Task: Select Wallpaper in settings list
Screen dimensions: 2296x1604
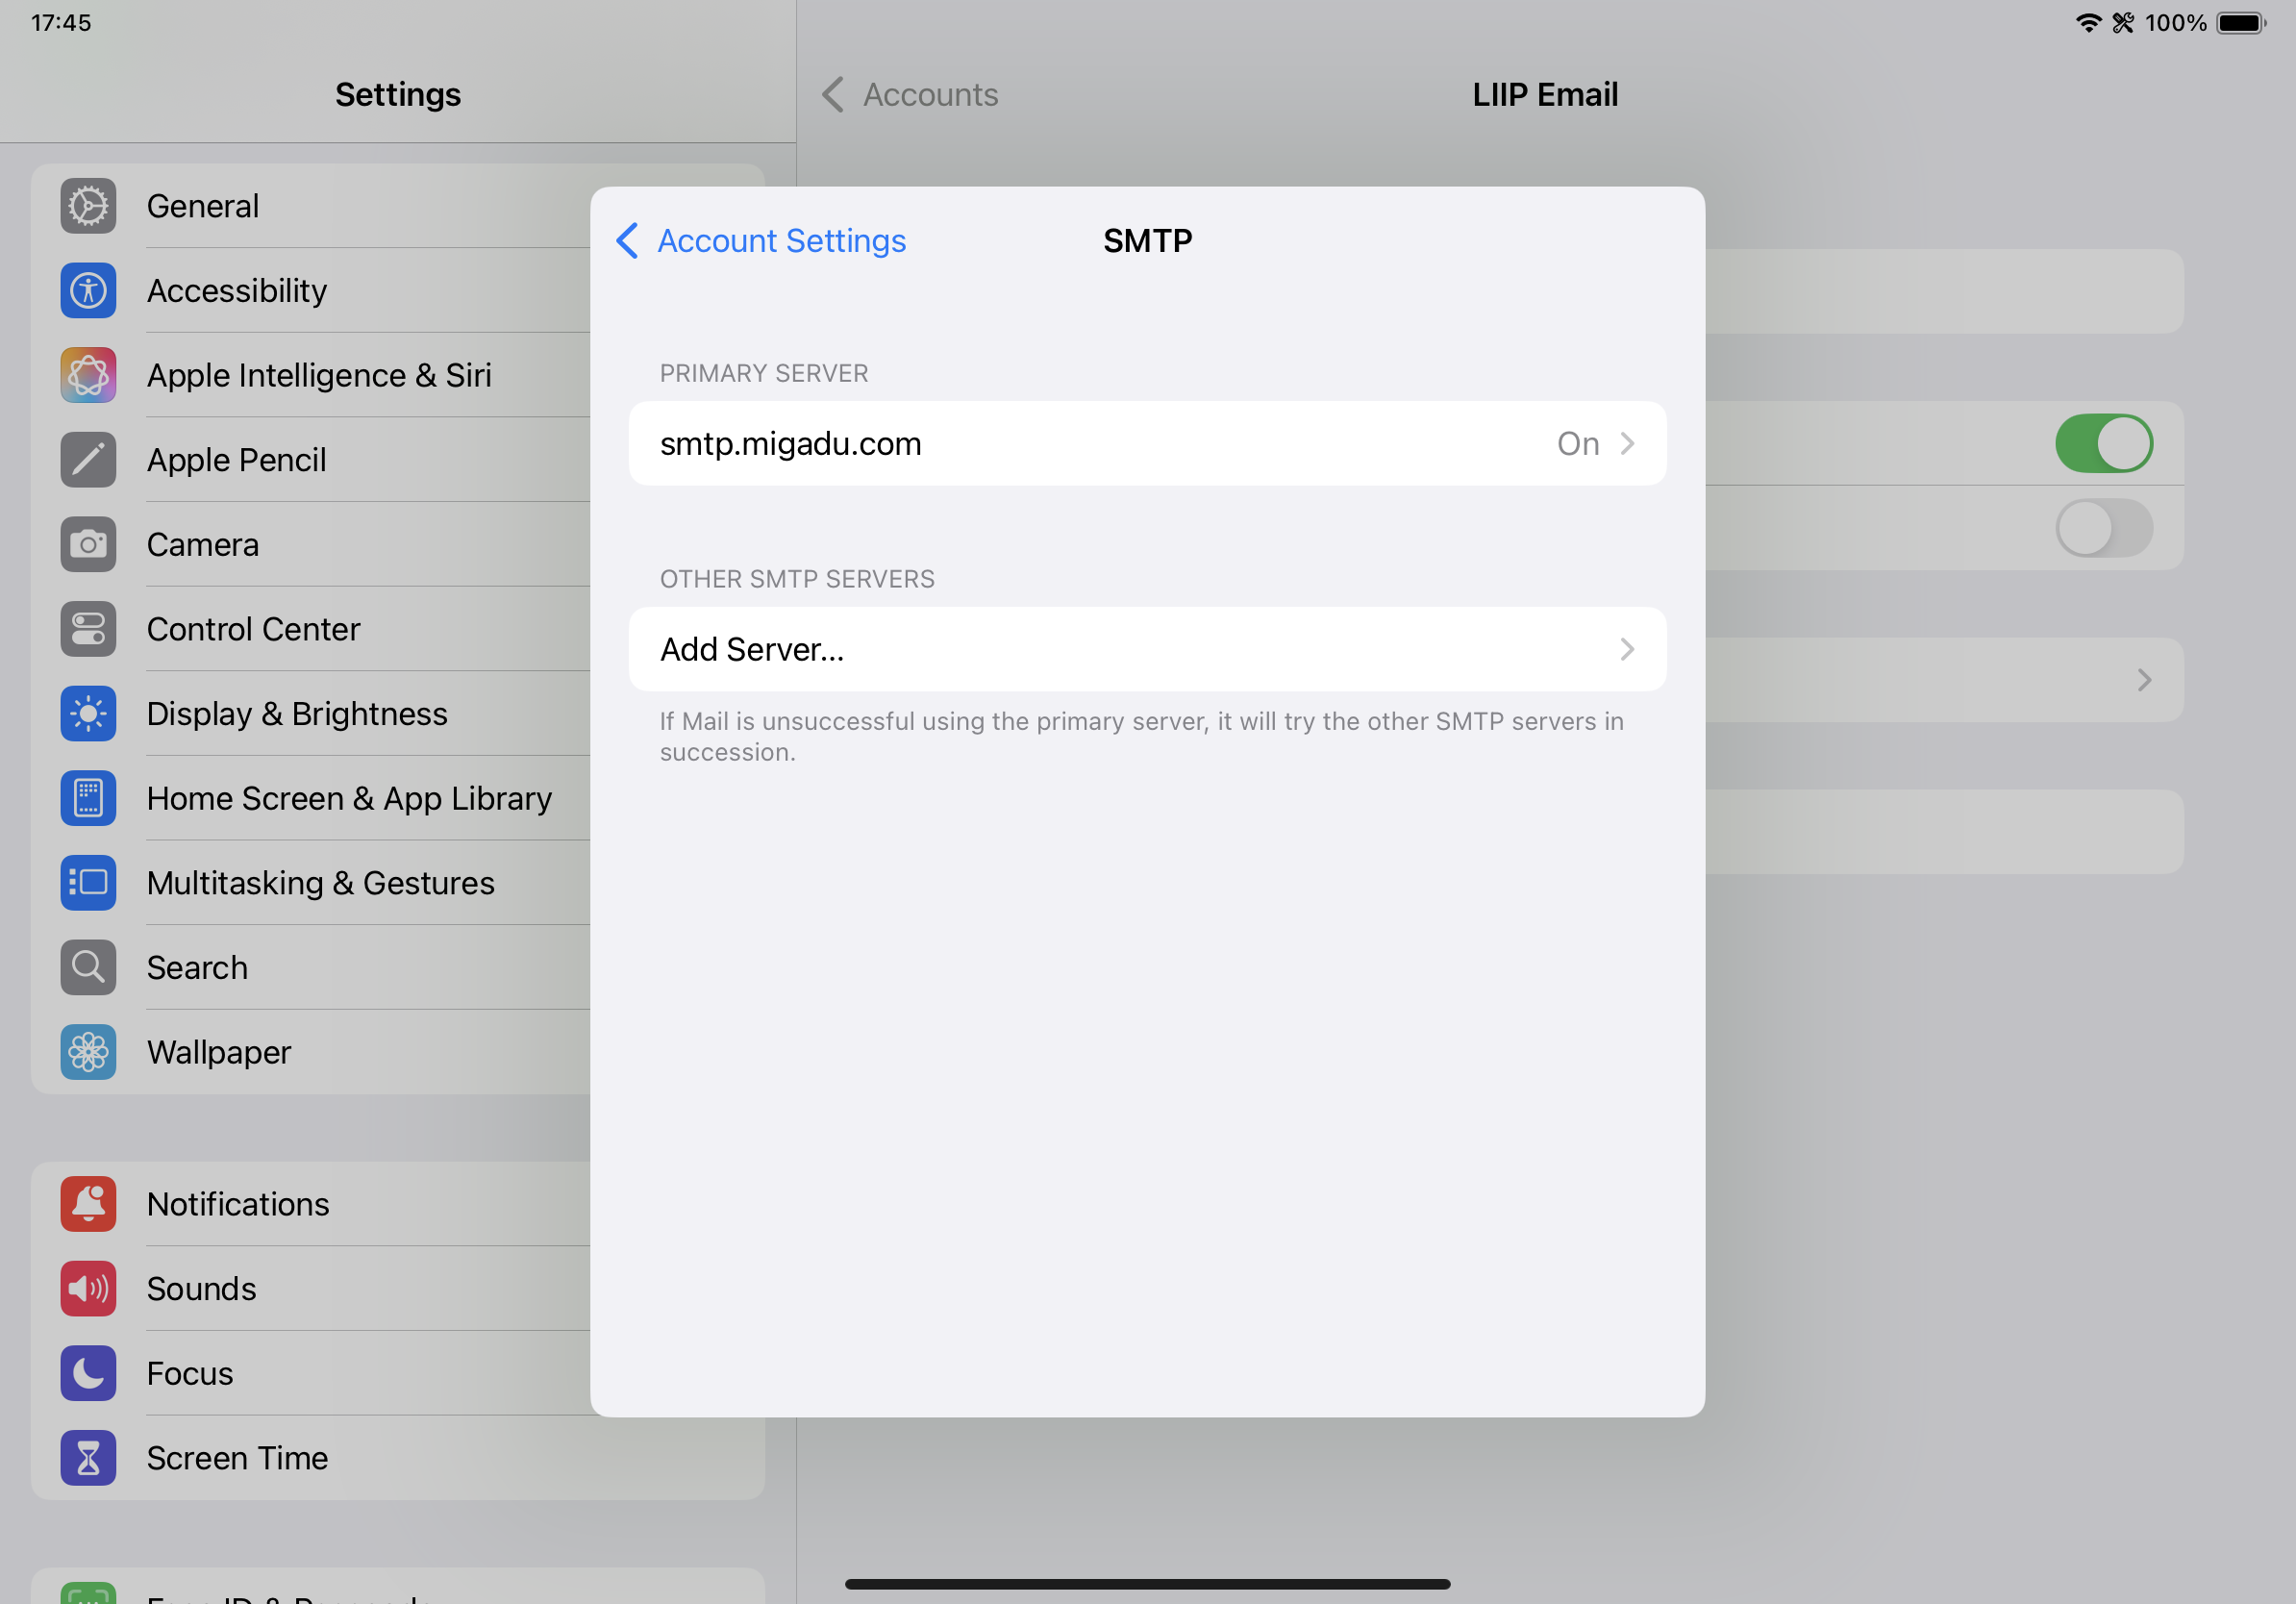Action: click(220, 1052)
